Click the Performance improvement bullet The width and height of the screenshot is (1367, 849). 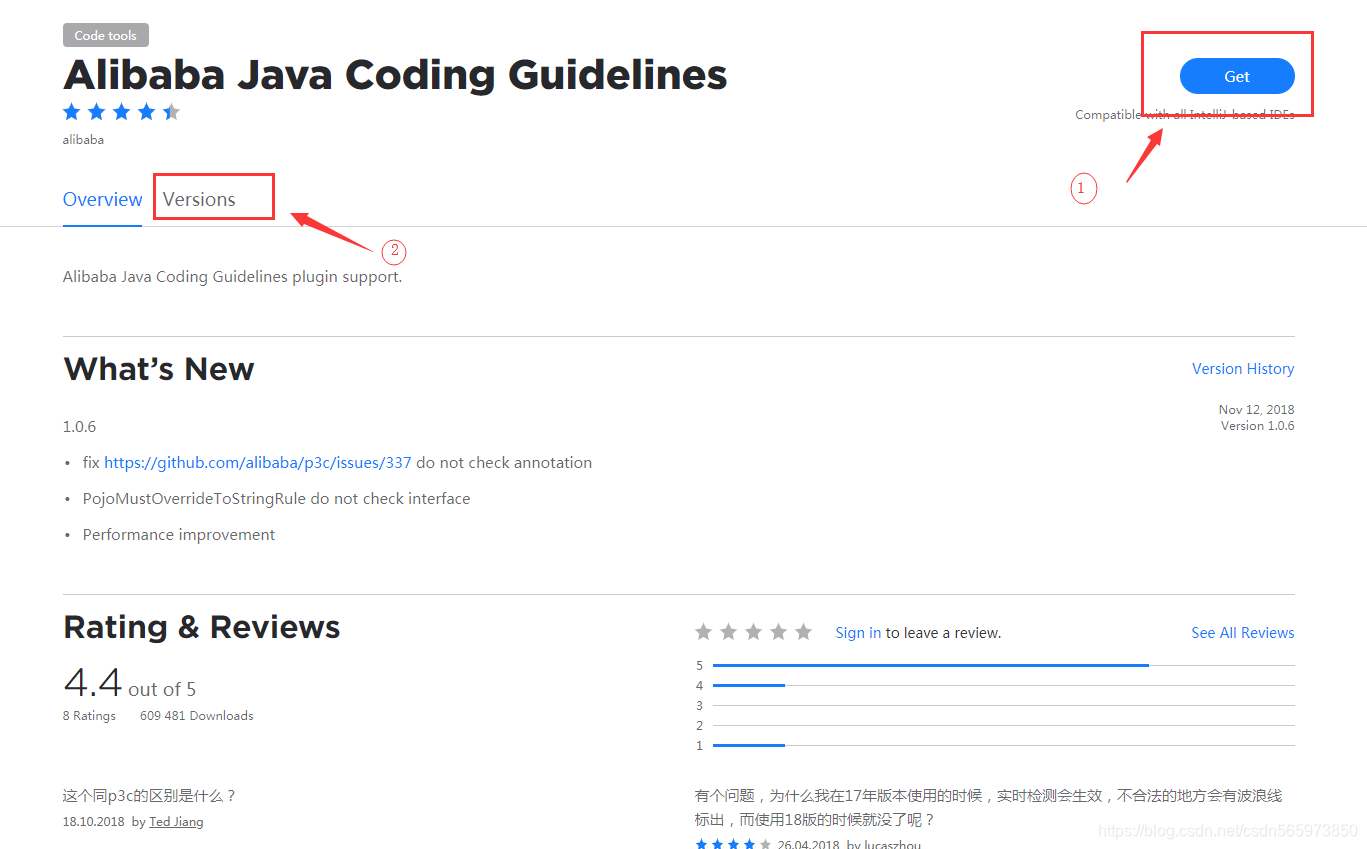click(x=179, y=535)
